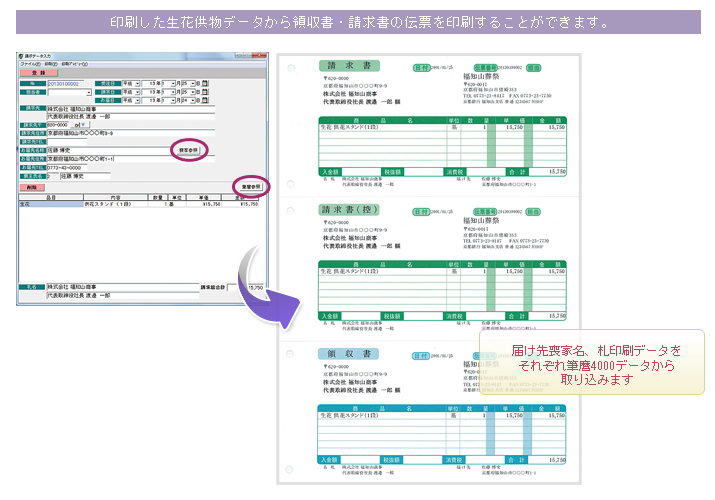This screenshot has width=715, height=500.
Task: Open calendar icon for お届日 row
Action: (x=206, y=101)
